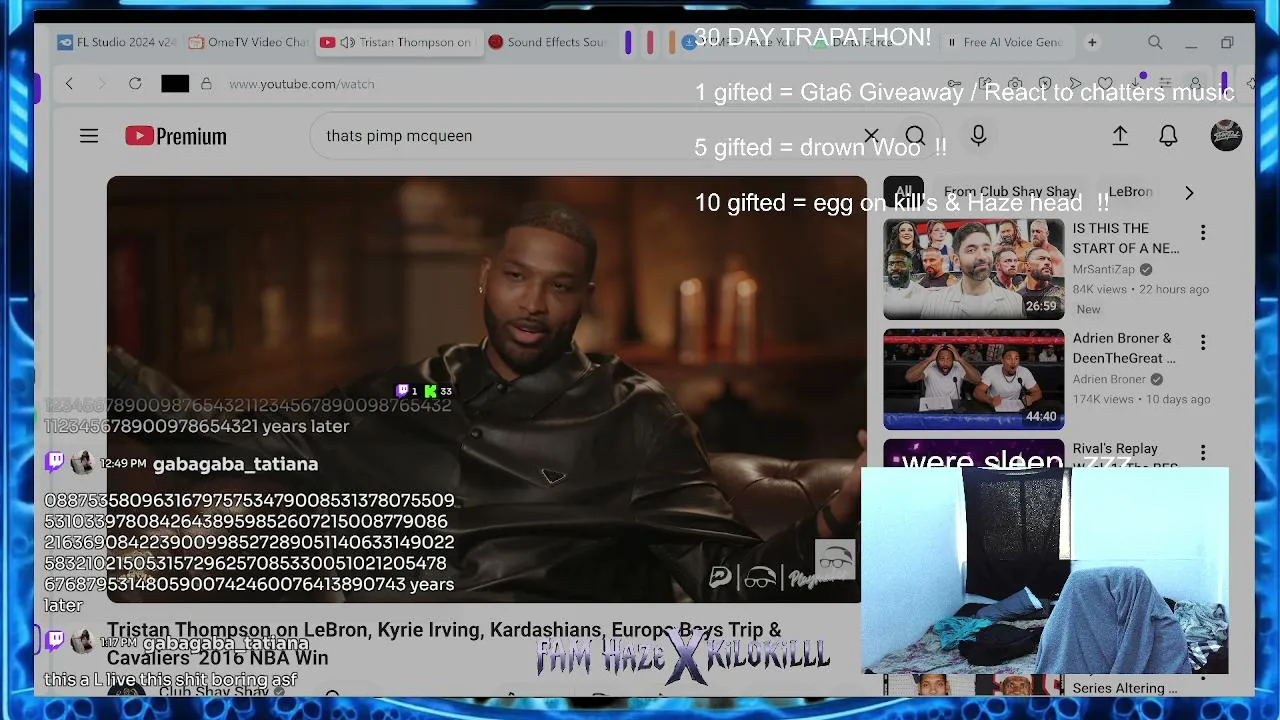Click the YouTube search magnifier button
This screenshot has width=1280, height=720.
click(915, 136)
